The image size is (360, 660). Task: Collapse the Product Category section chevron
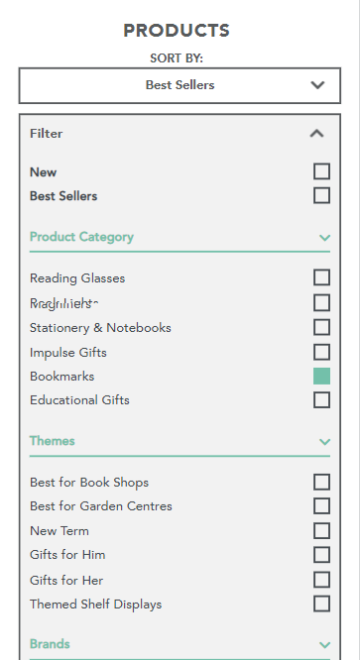[325, 237]
